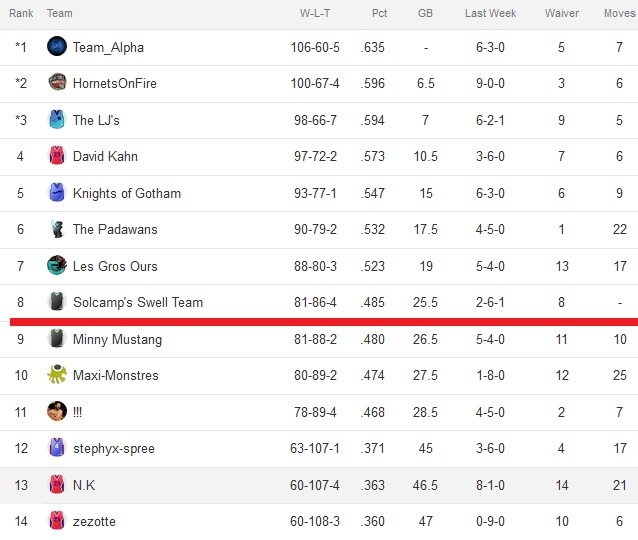Click the David Kahn red jersey icon
Image resolution: width=638 pixels, height=540 pixels.
[x=57, y=155]
